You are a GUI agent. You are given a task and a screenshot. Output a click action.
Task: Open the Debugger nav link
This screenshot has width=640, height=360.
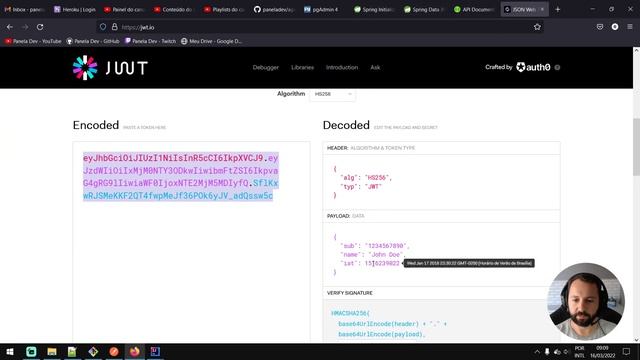(x=266, y=67)
